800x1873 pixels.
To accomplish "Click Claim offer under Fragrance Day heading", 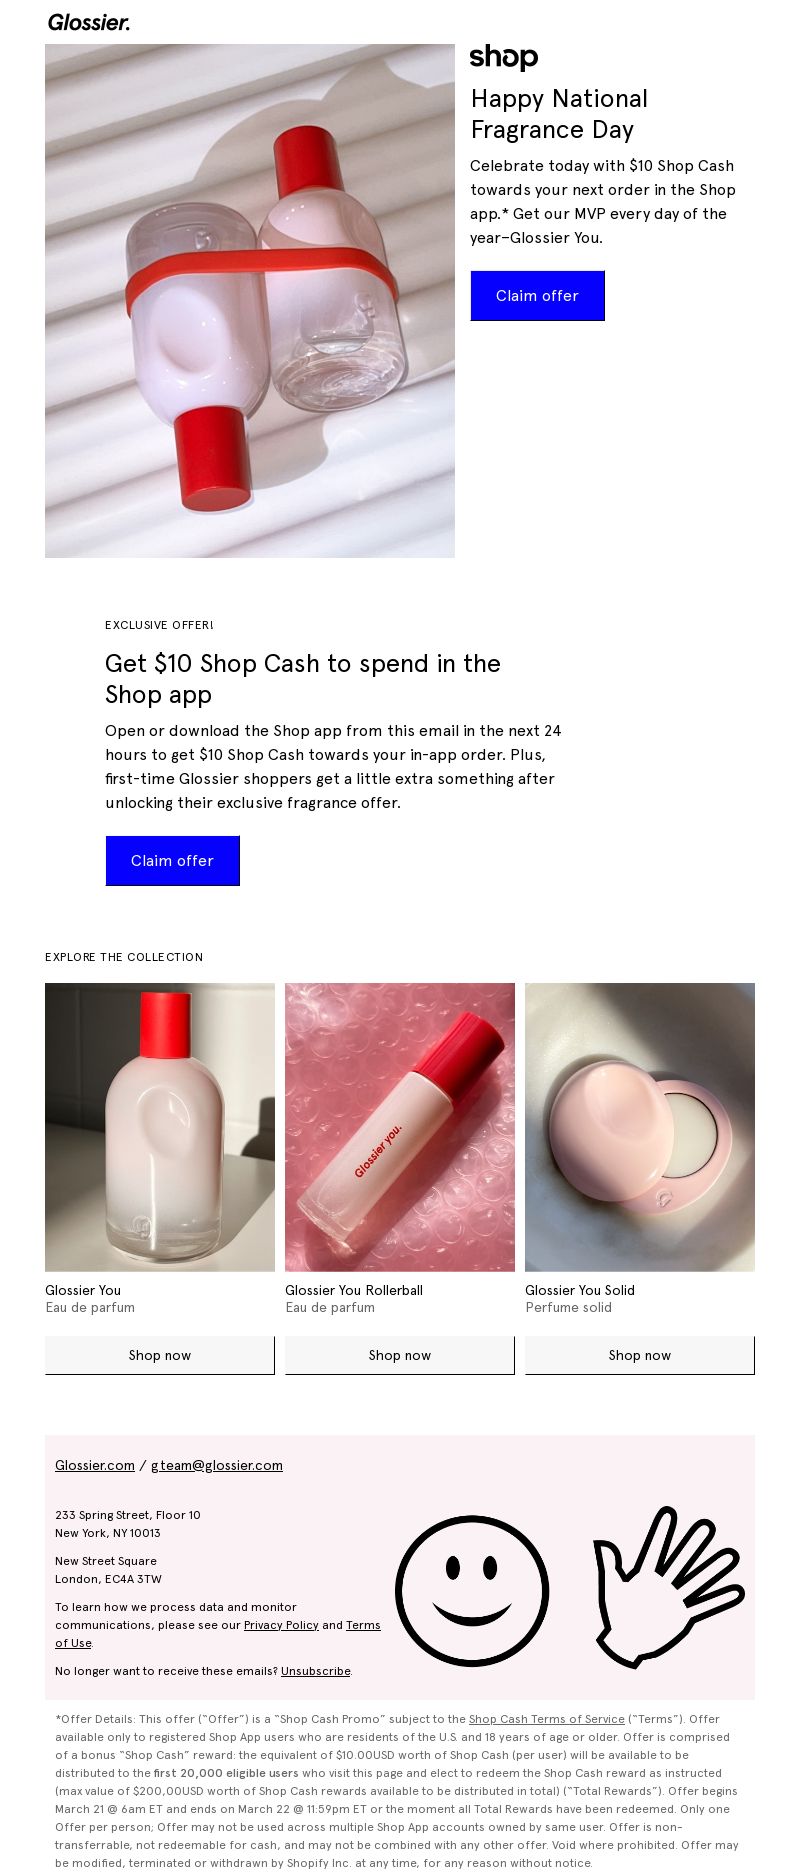I will (538, 296).
